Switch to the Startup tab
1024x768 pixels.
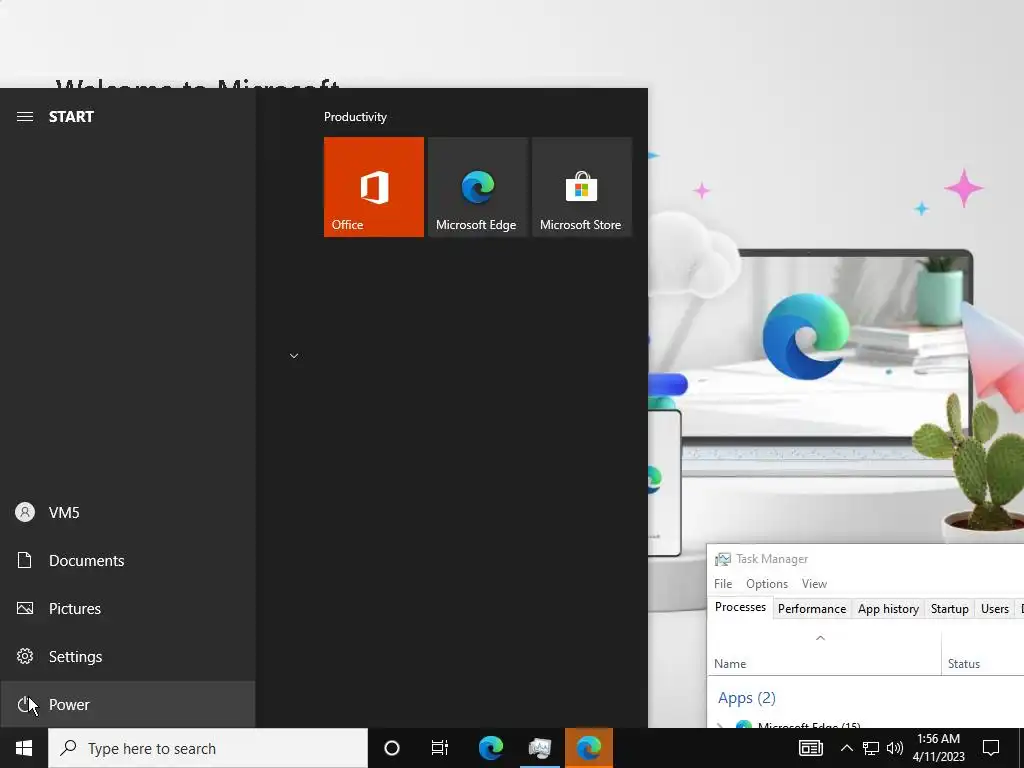pos(950,609)
